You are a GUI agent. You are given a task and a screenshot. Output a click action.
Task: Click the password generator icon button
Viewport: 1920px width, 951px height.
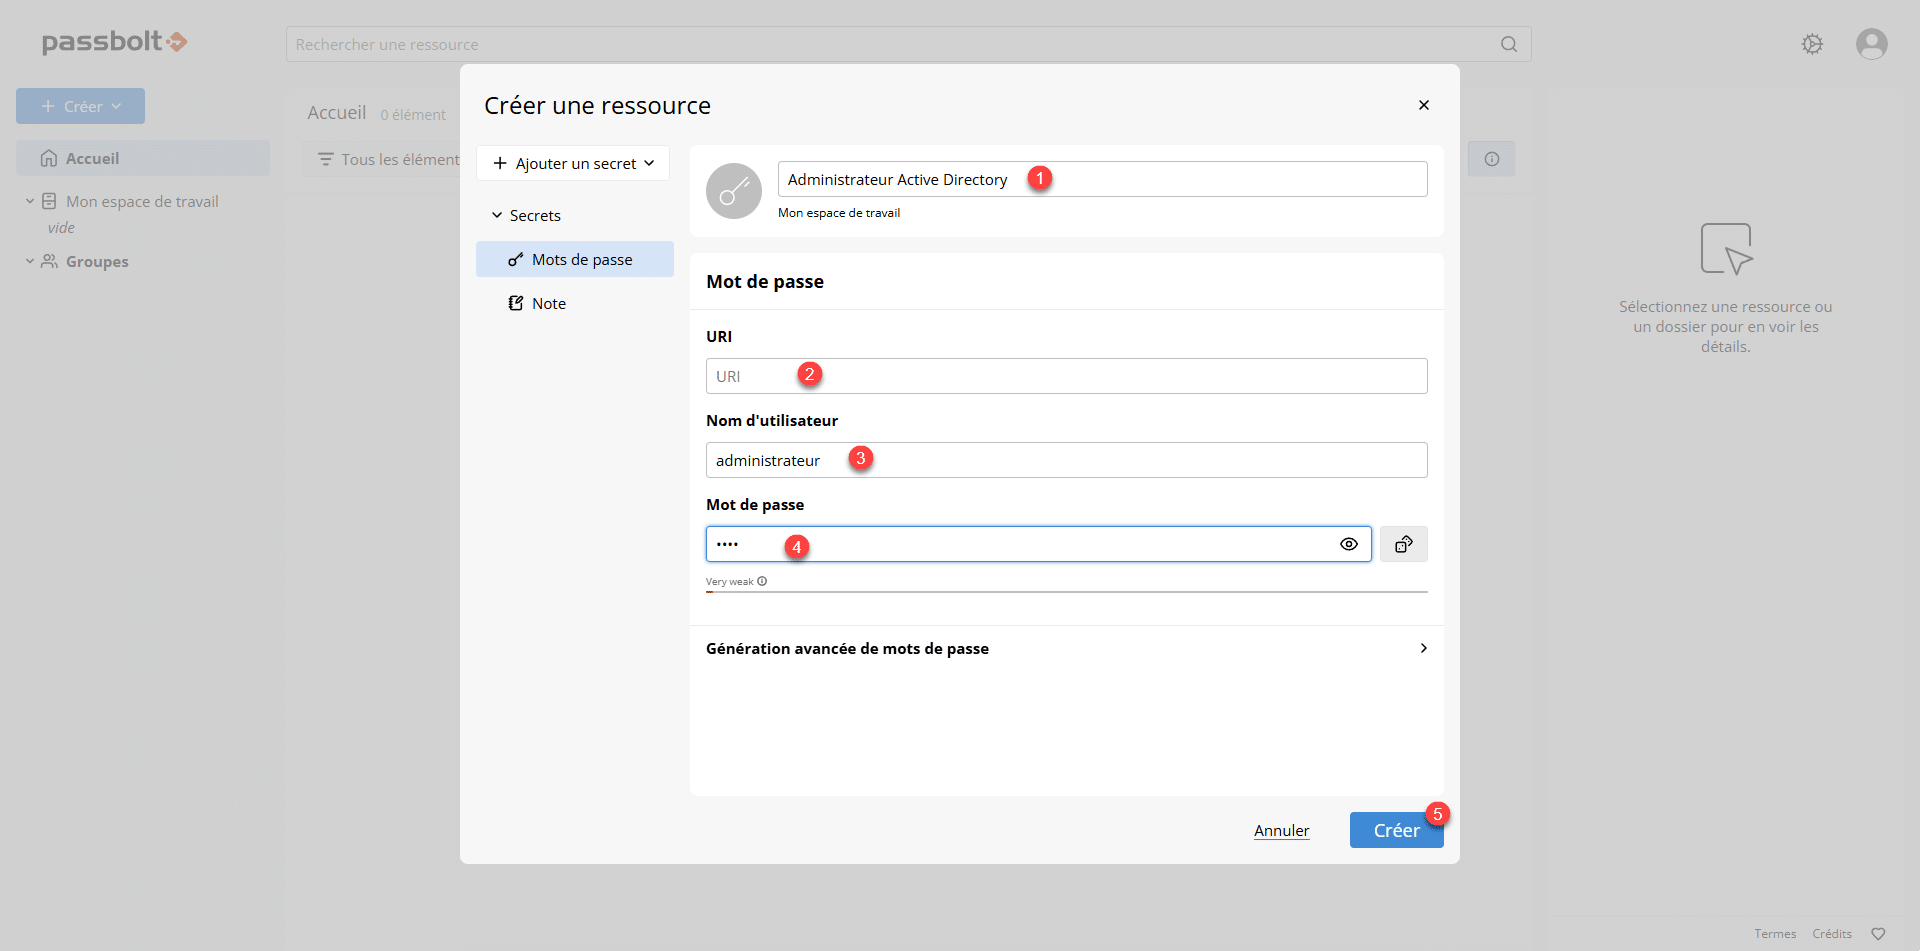[1403, 544]
